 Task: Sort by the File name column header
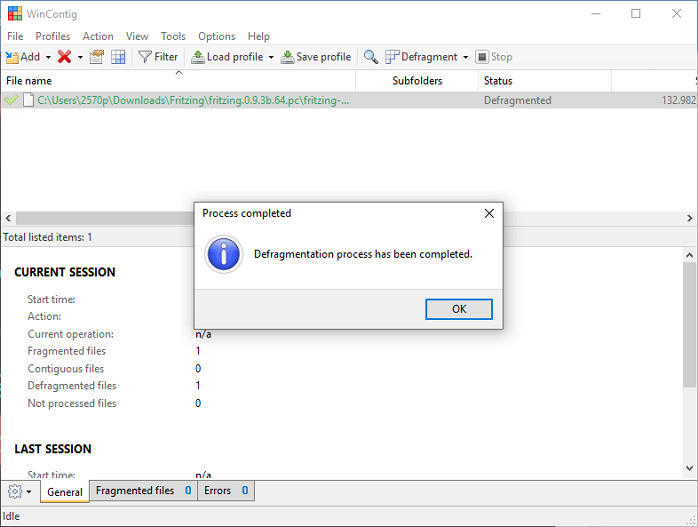tap(178, 81)
